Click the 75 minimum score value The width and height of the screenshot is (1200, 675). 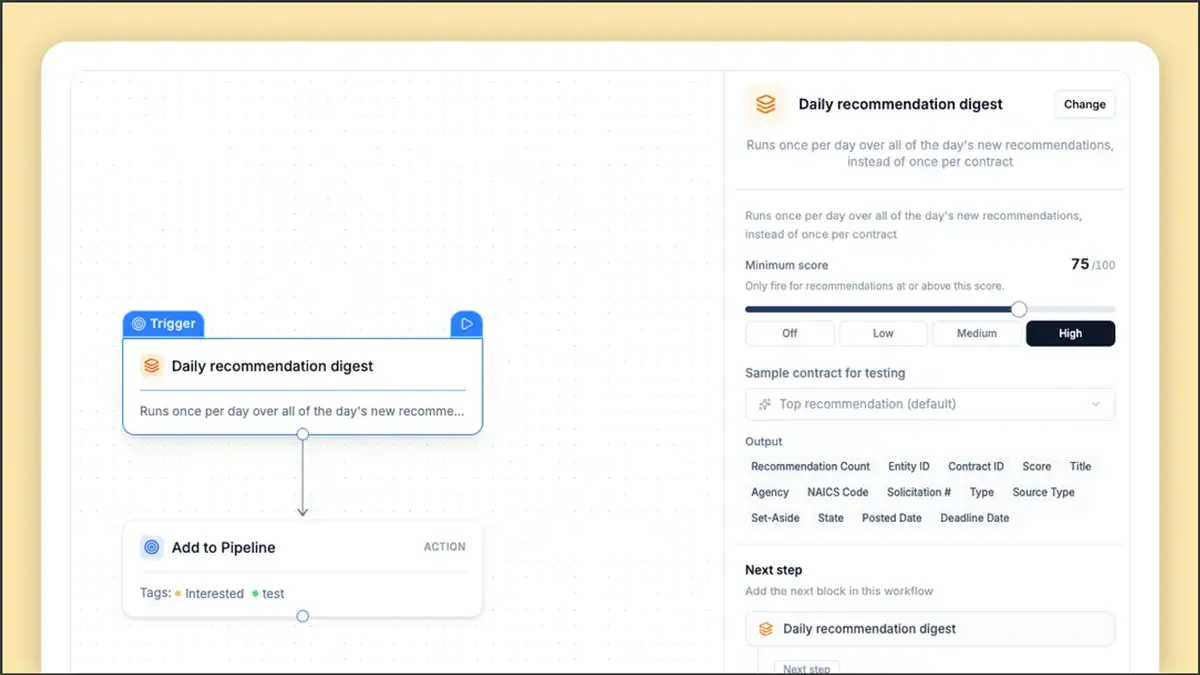coord(1080,264)
